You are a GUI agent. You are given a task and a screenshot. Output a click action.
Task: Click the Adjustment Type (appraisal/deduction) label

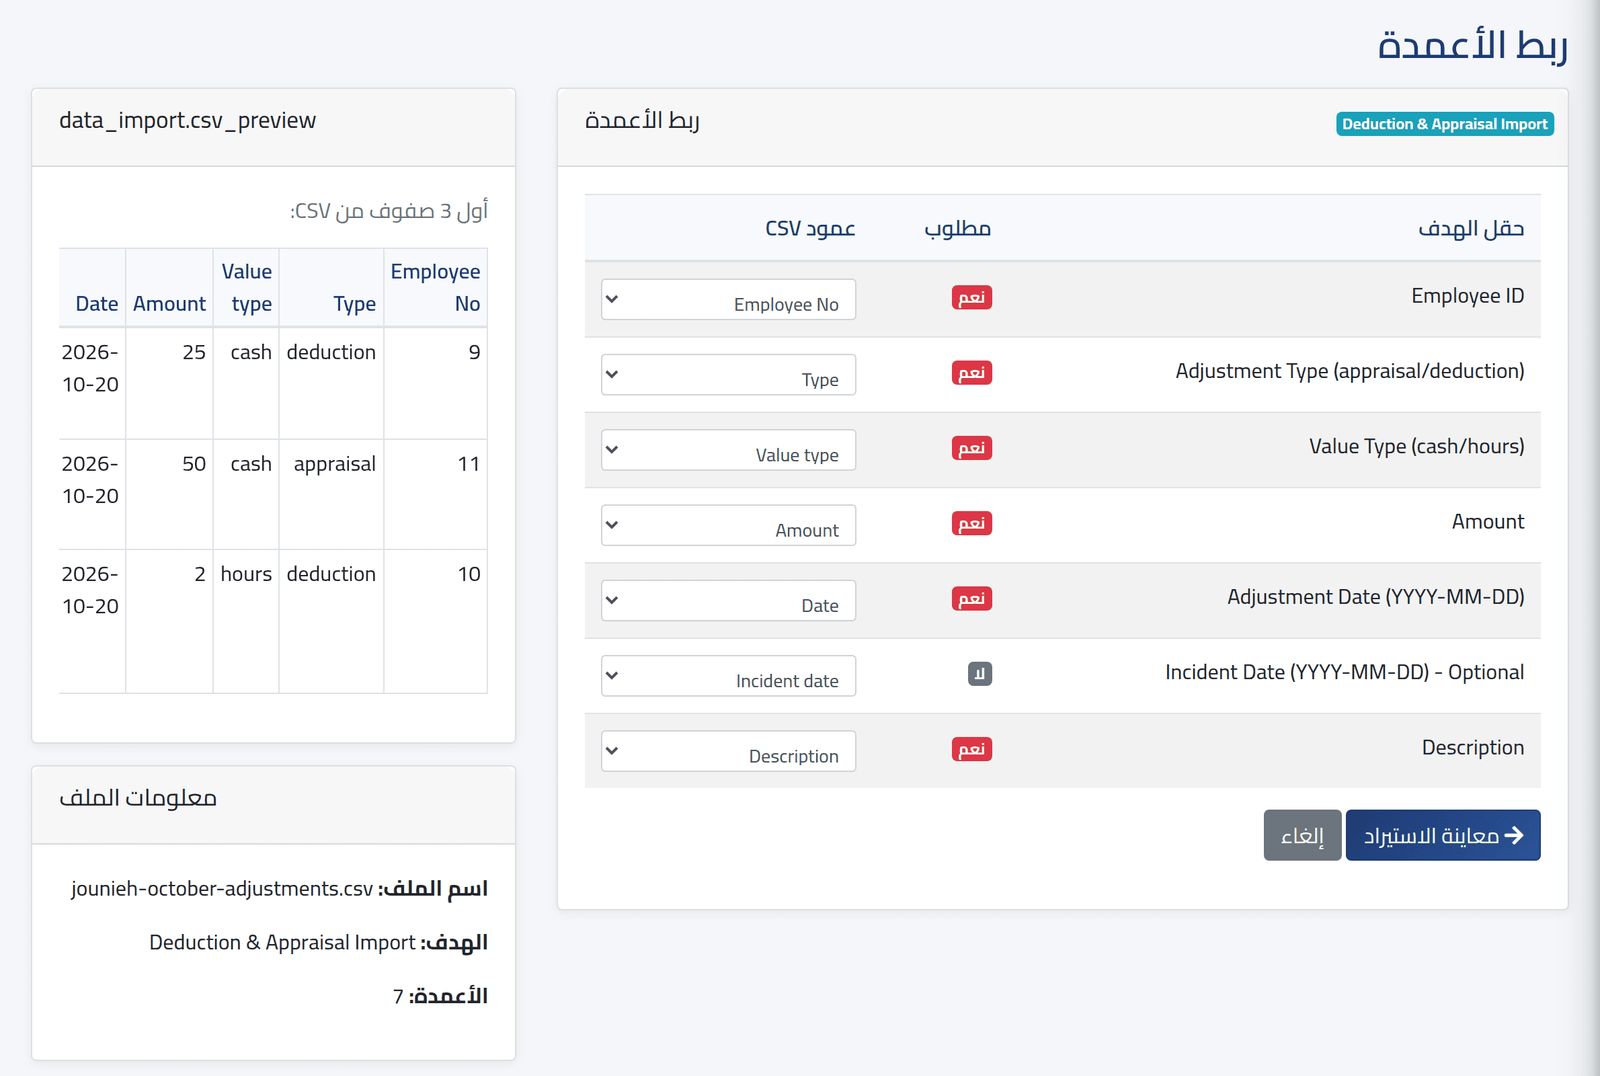(1350, 371)
